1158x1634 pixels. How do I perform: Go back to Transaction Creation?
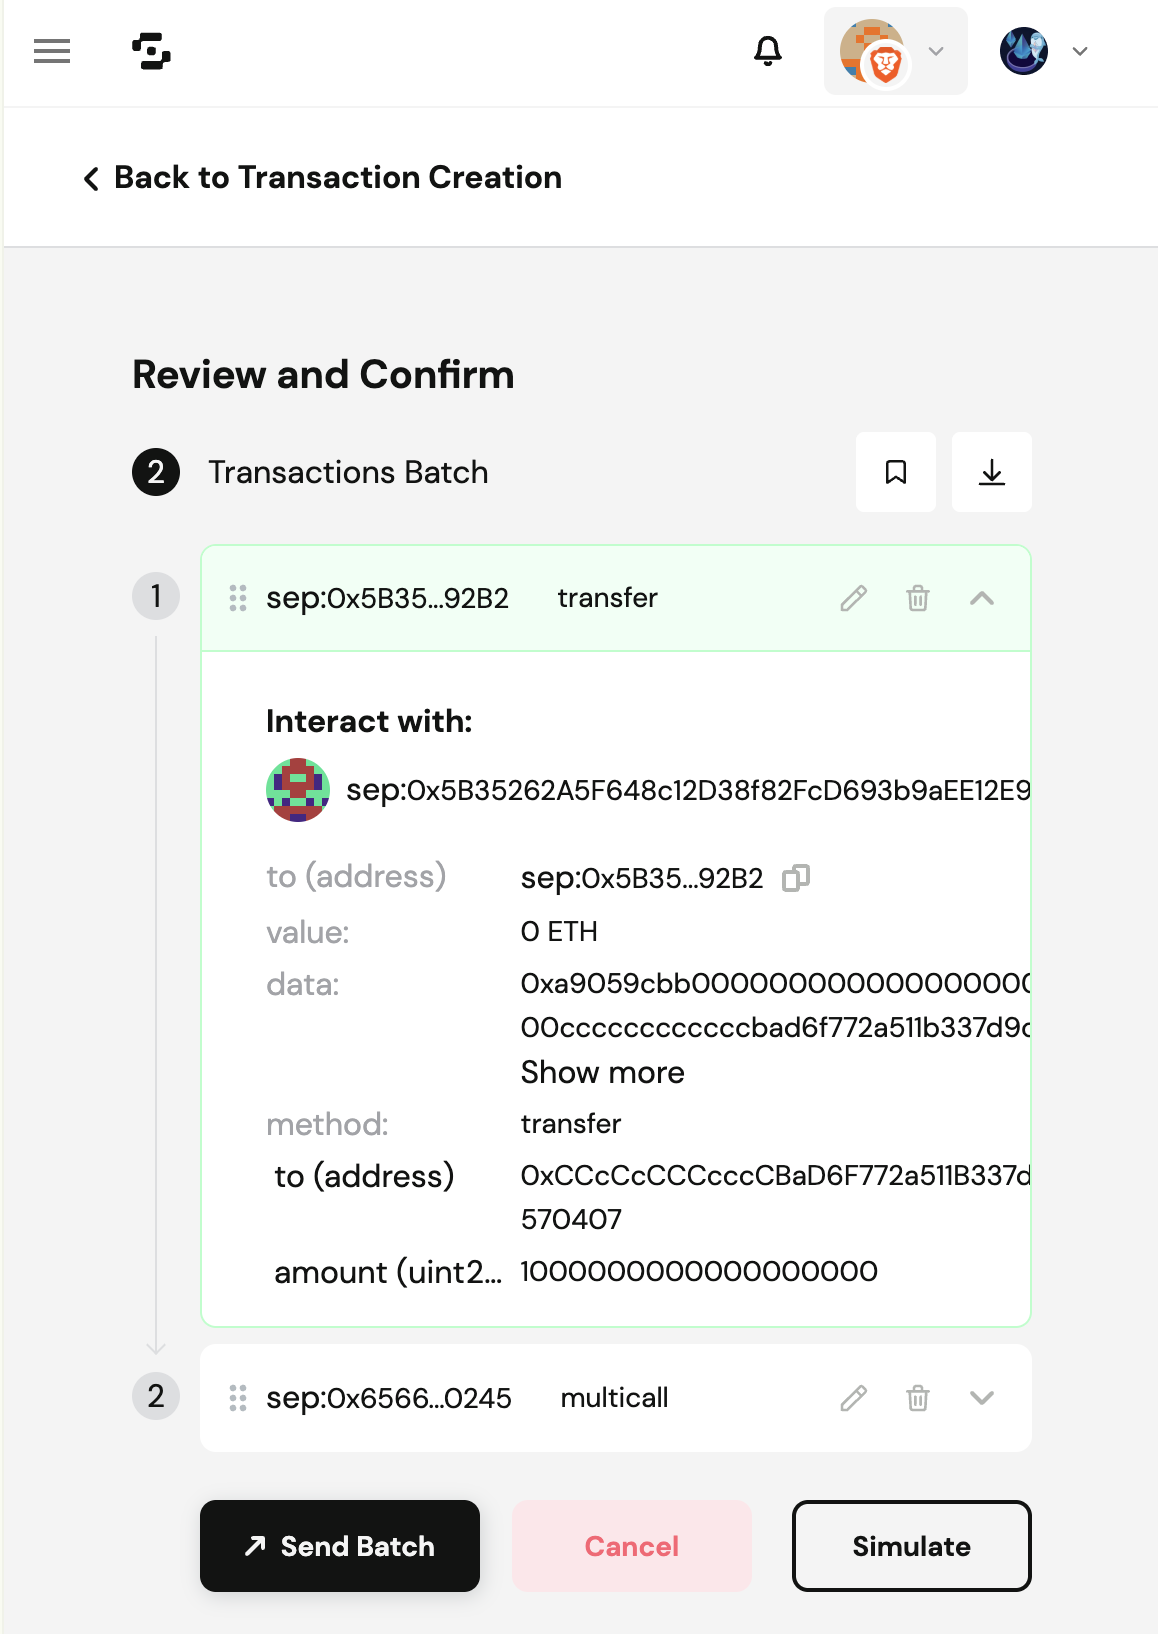322,178
